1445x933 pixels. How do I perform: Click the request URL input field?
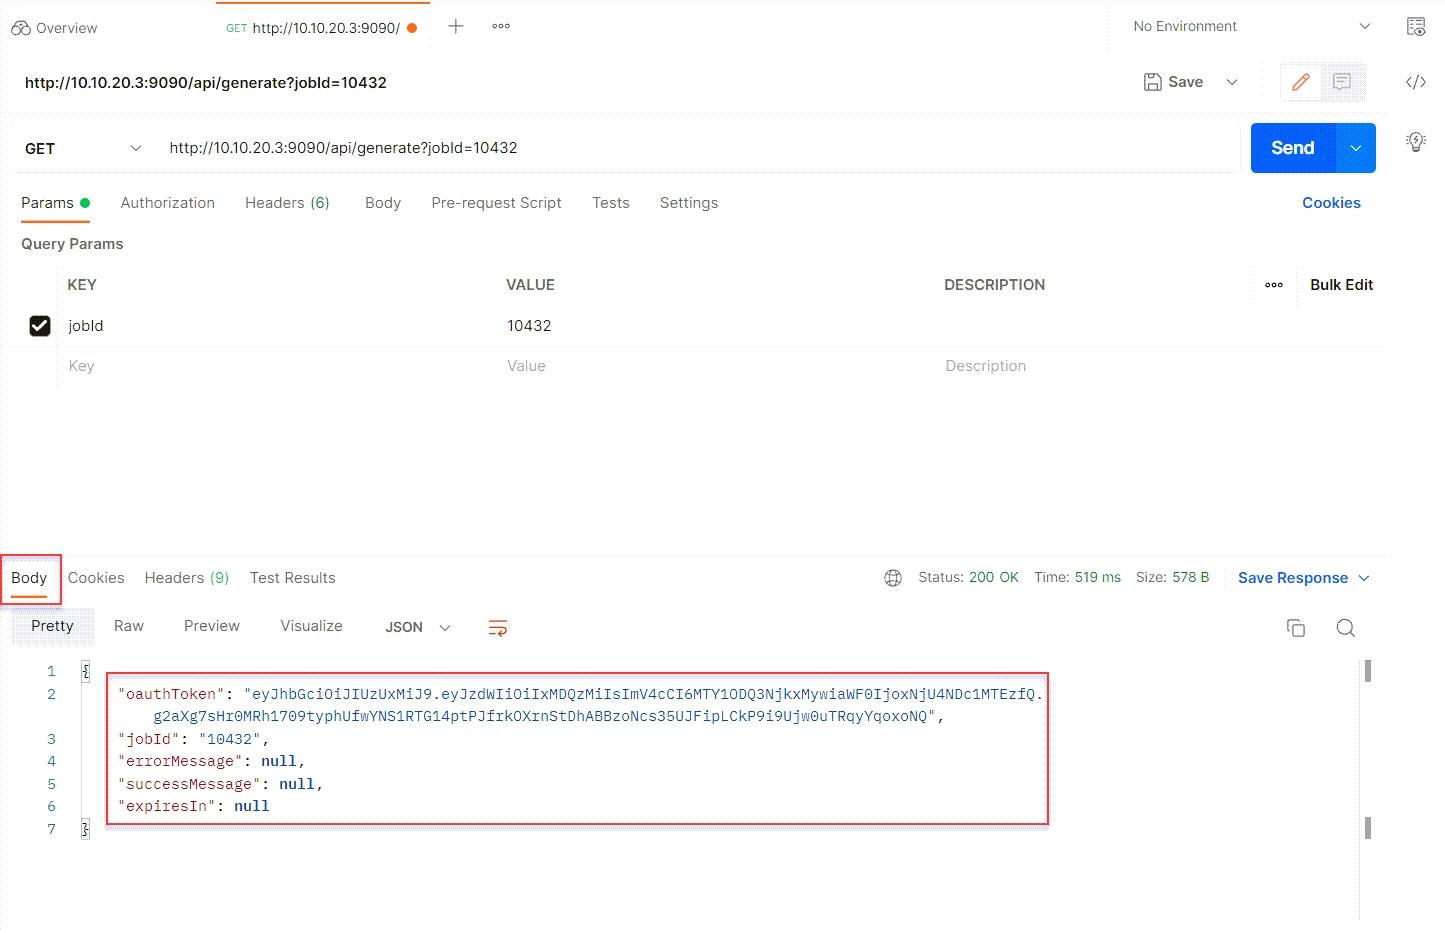700,148
